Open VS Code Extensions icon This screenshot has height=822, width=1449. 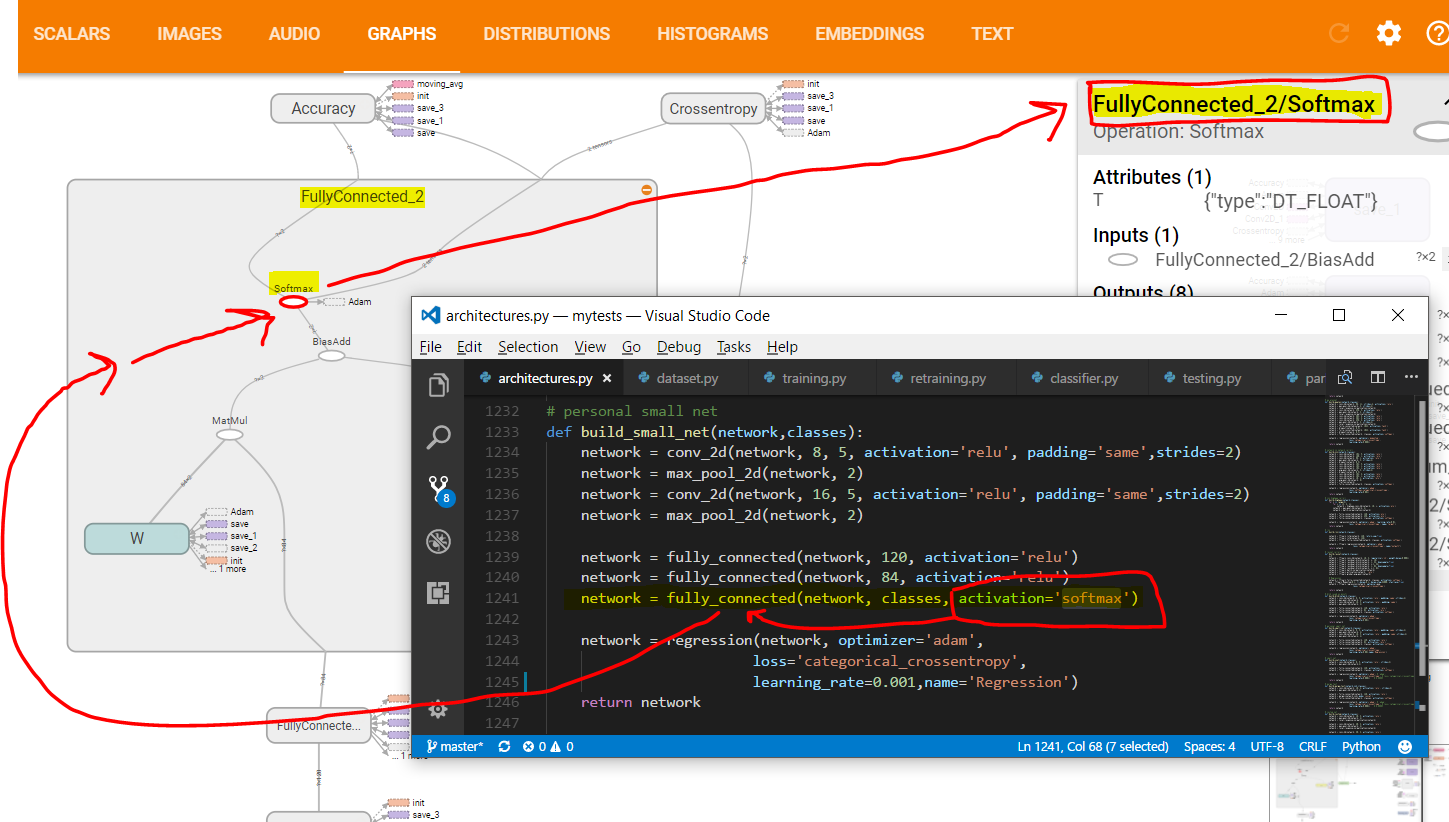(x=438, y=593)
